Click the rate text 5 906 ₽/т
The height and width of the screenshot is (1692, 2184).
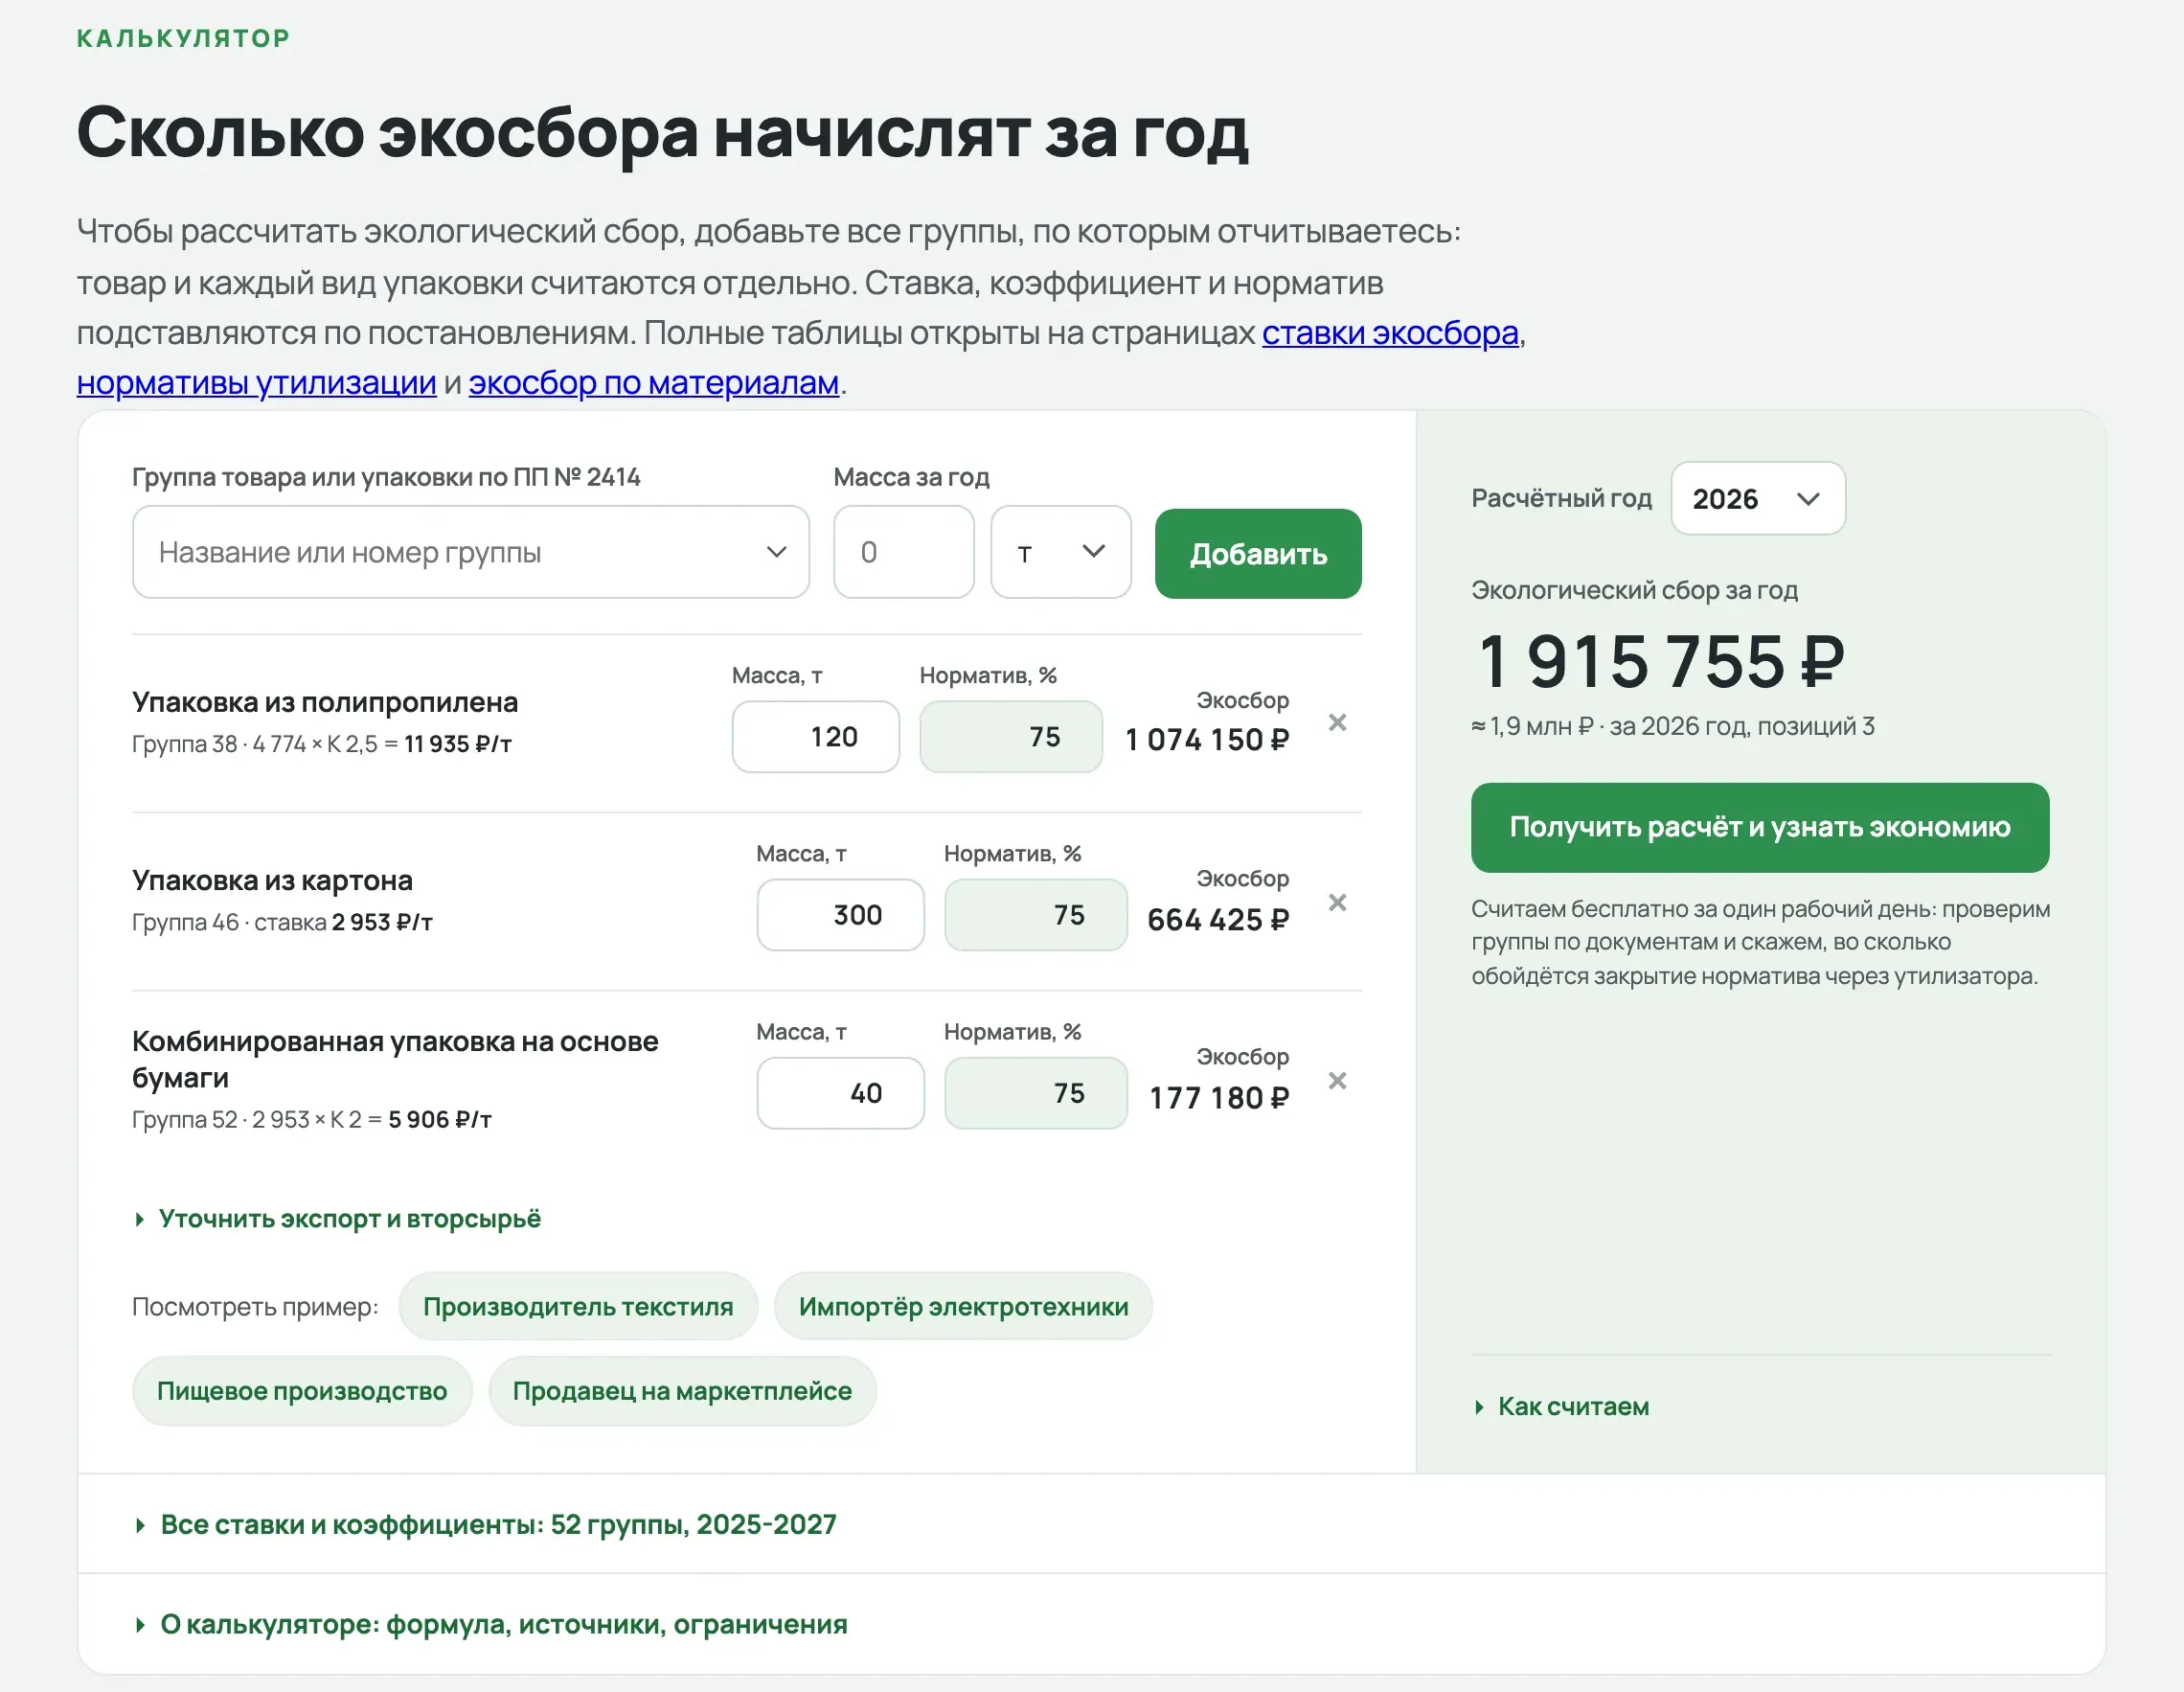click(x=440, y=1120)
